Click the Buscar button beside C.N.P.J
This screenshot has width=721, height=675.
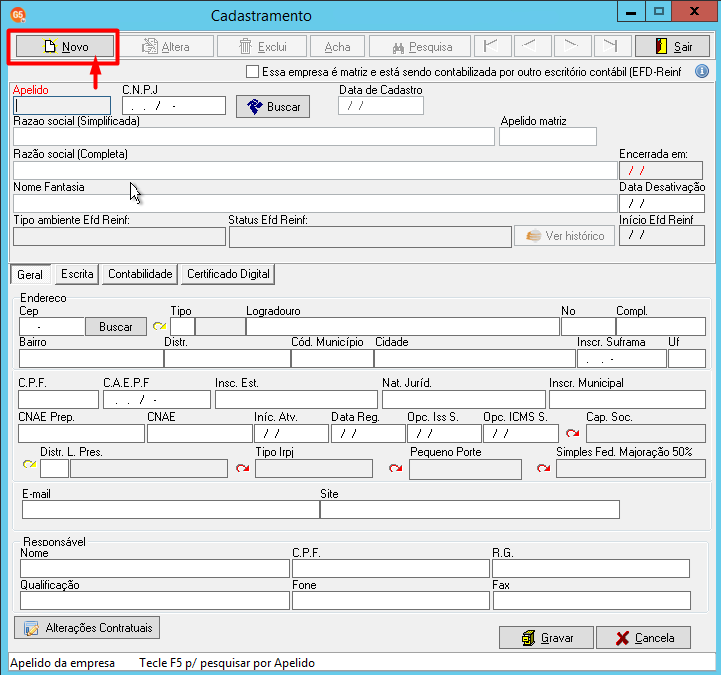coord(273,107)
